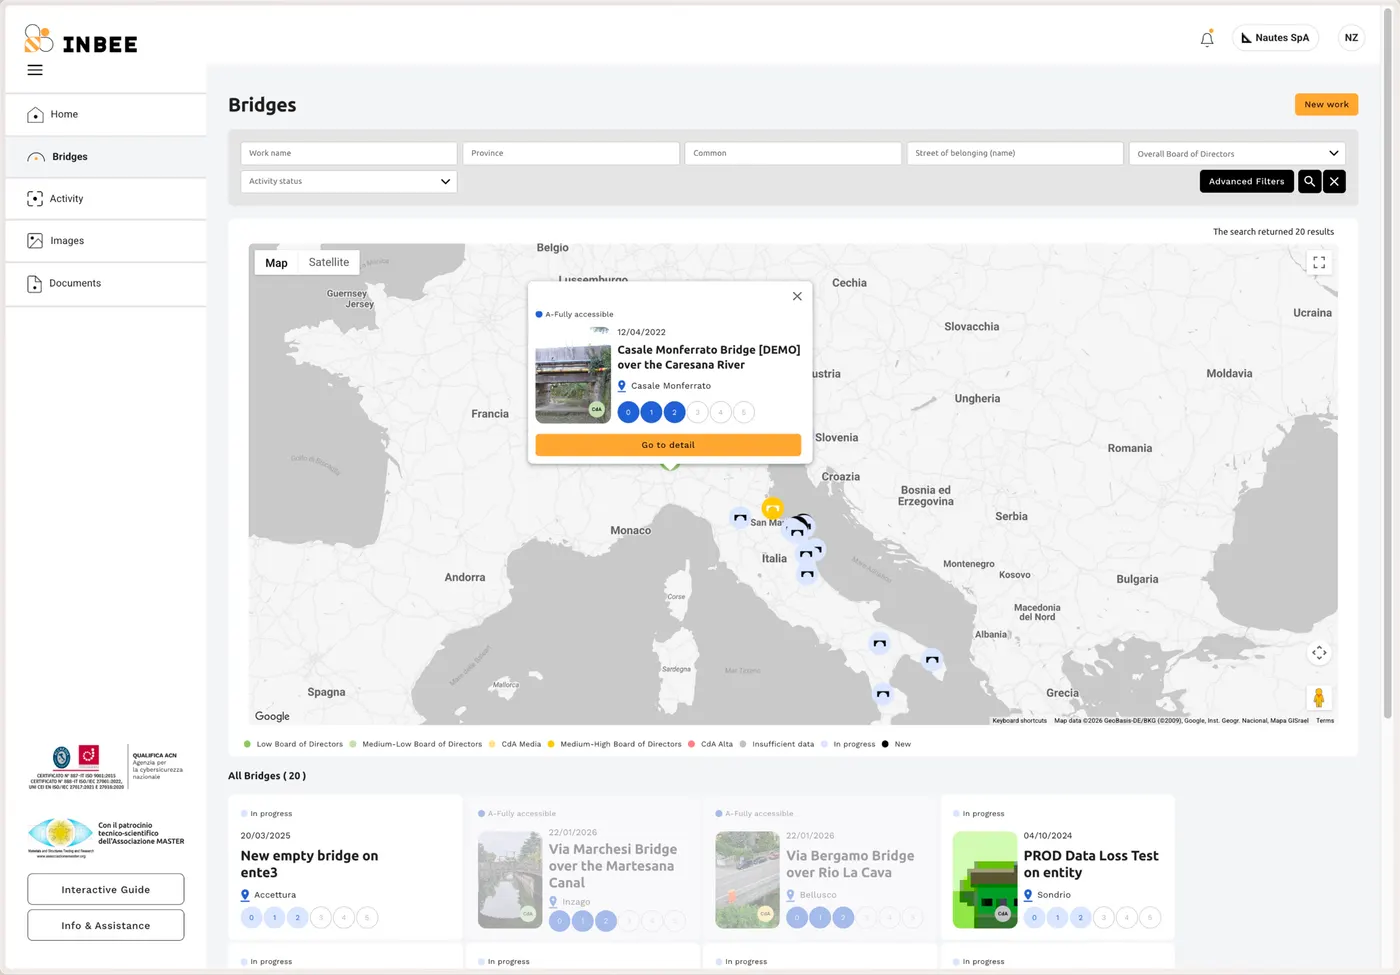
Task: Clear filters with the X button
Action: pyautogui.click(x=1334, y=181)
